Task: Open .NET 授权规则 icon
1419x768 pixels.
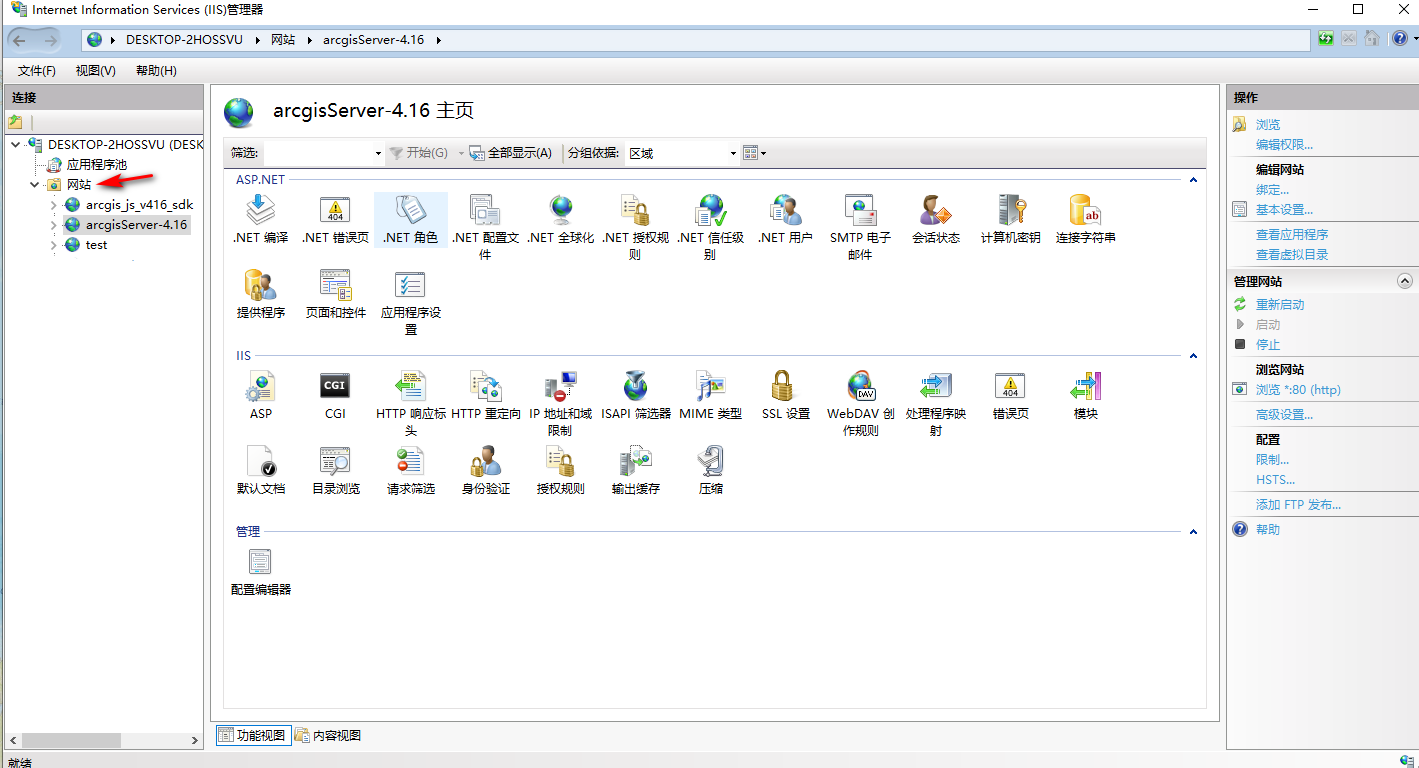Action: click(635, 228)
